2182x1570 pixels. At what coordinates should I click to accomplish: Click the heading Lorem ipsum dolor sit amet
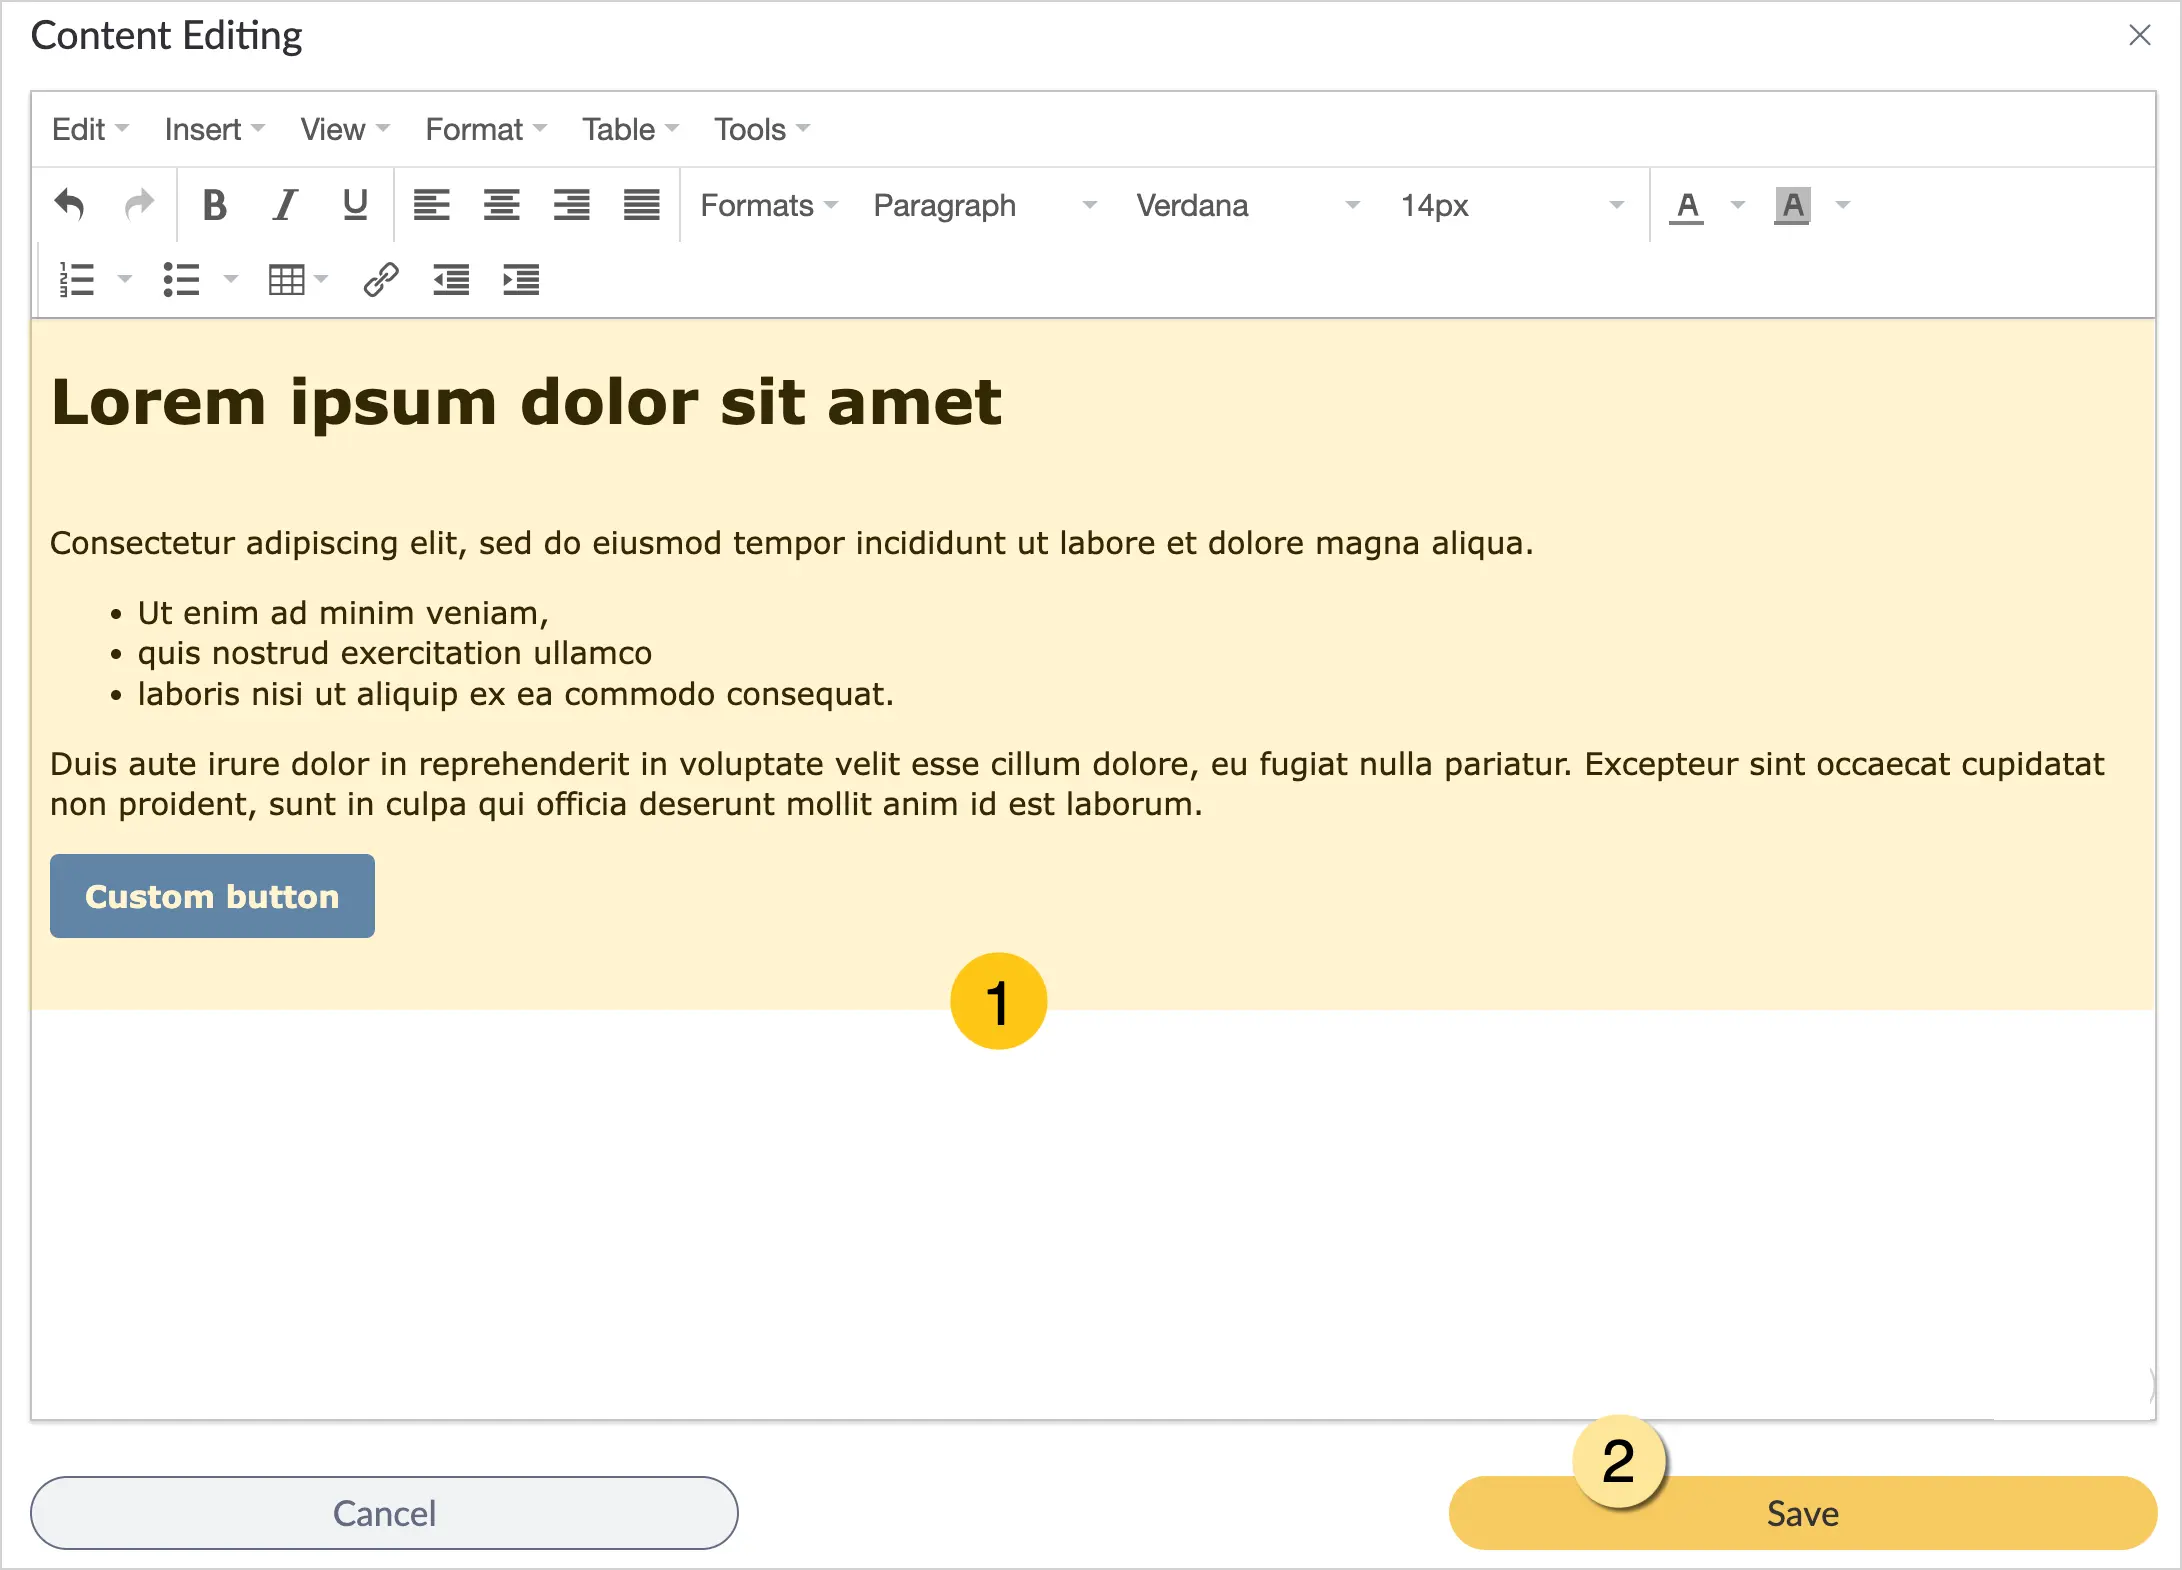tap(526, 402)
